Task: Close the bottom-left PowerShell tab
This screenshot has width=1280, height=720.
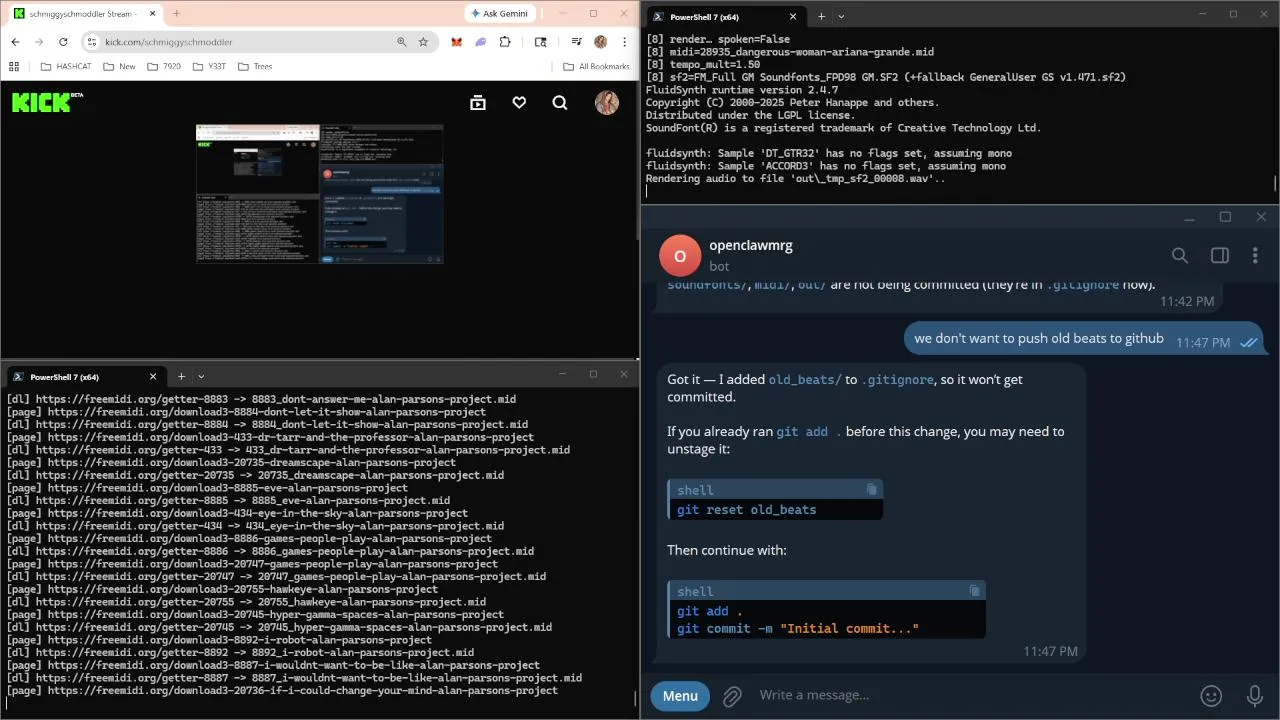Action: pos(153,376)
